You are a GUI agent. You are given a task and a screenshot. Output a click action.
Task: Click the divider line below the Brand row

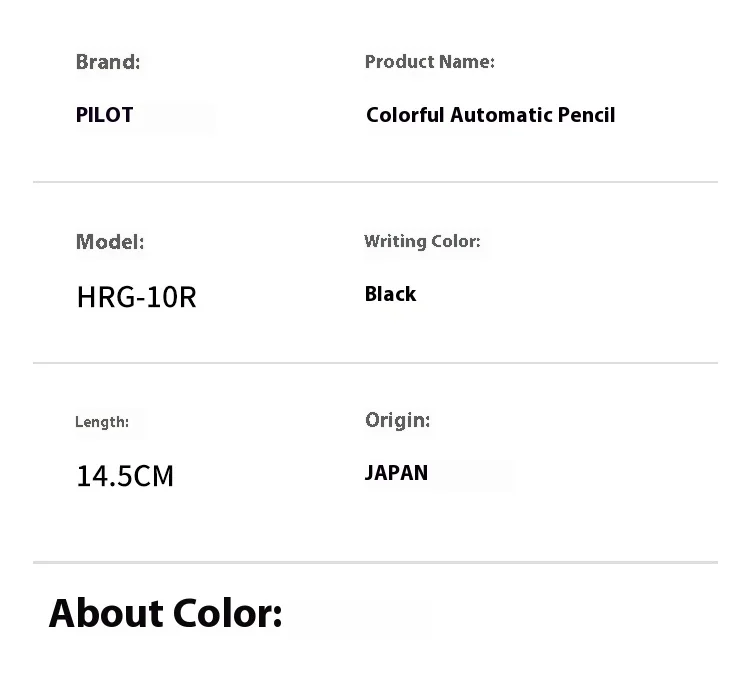coord(375,182)
